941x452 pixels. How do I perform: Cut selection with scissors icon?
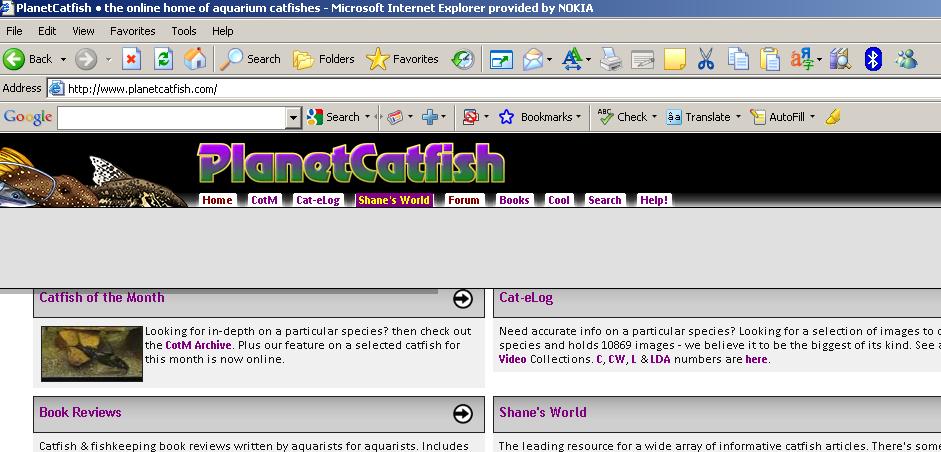(706, 59)
